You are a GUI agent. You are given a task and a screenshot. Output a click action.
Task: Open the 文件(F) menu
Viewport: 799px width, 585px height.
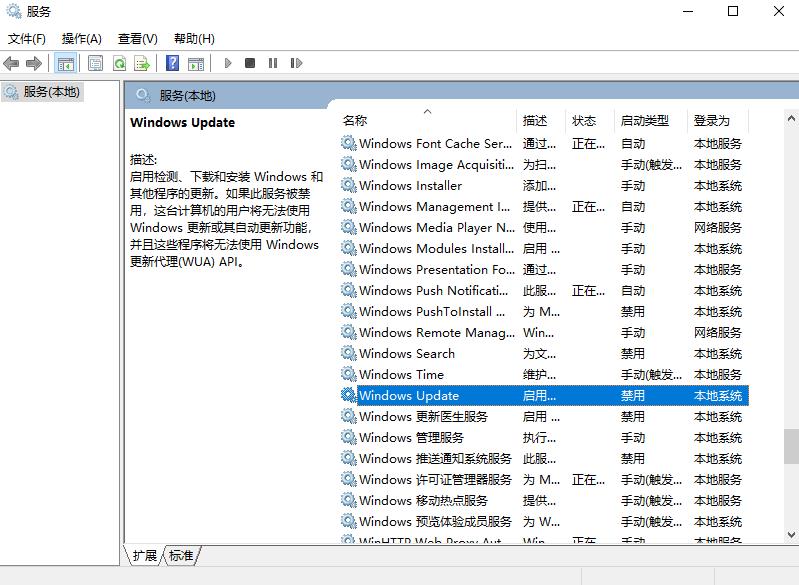27,38
